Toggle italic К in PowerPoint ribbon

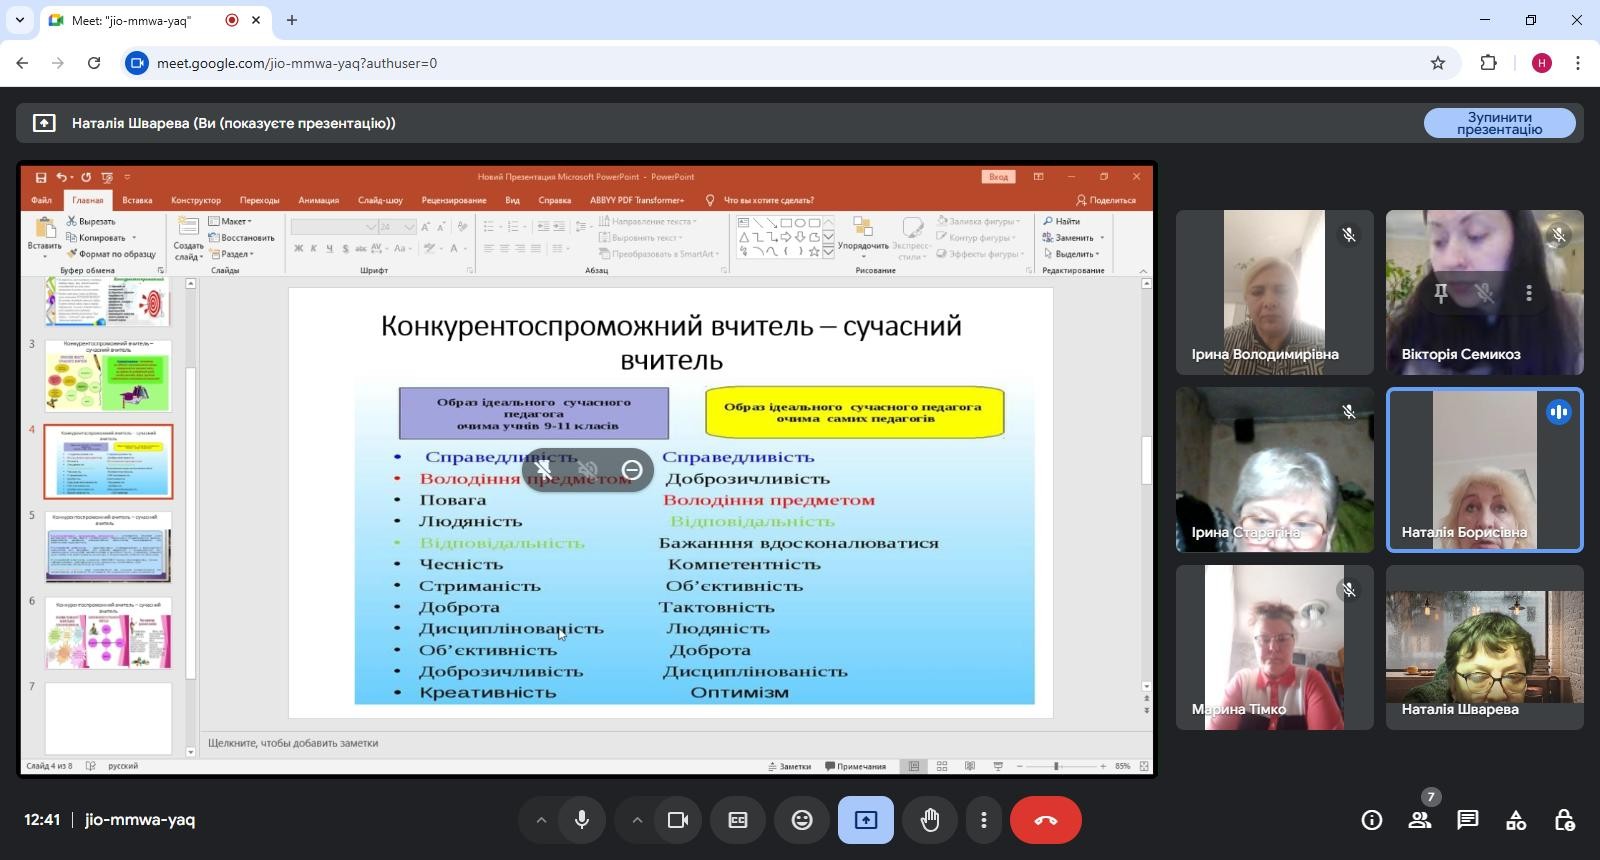tap(313, 248)
